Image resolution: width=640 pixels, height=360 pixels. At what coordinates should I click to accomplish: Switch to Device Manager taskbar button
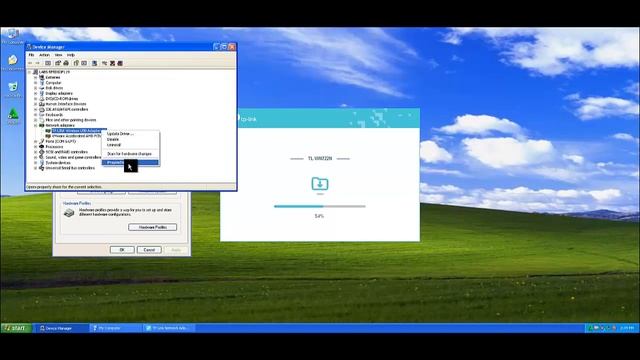[61, 328]
